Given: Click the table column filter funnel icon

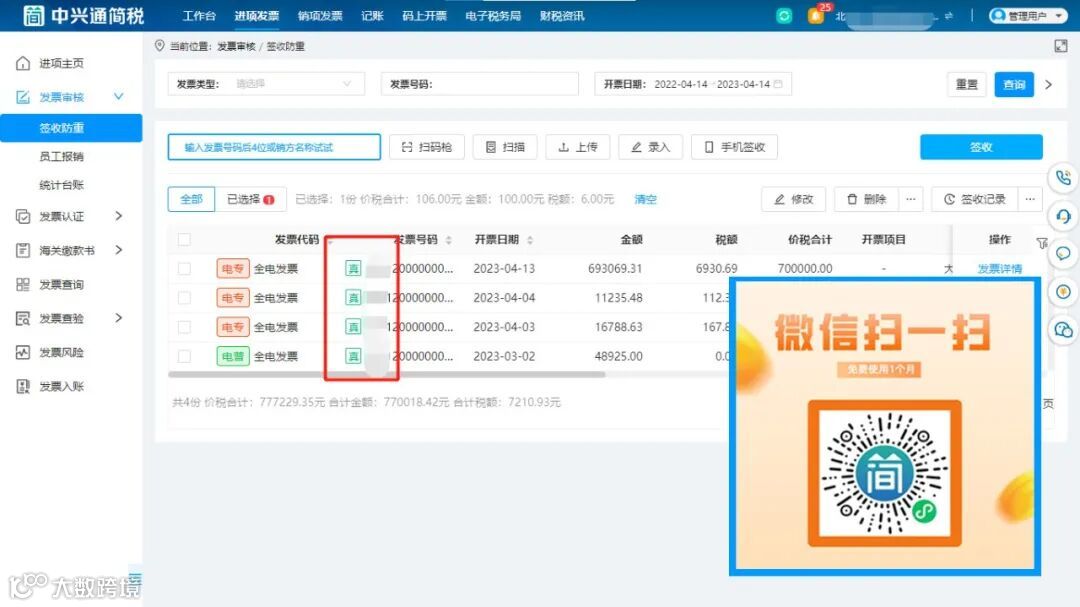Looking at the screenshot, I should click(1042, 243).
